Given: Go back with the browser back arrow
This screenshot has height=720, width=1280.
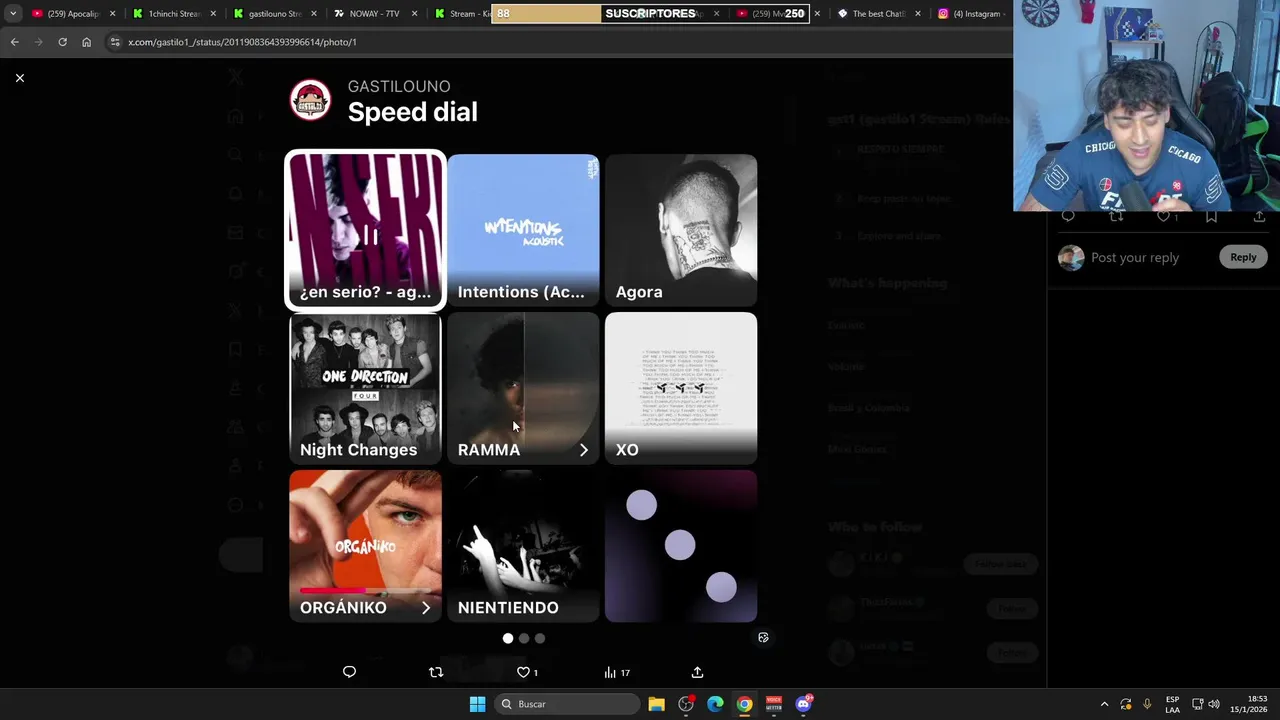Looking at the screenshot, I should point(14,42).
